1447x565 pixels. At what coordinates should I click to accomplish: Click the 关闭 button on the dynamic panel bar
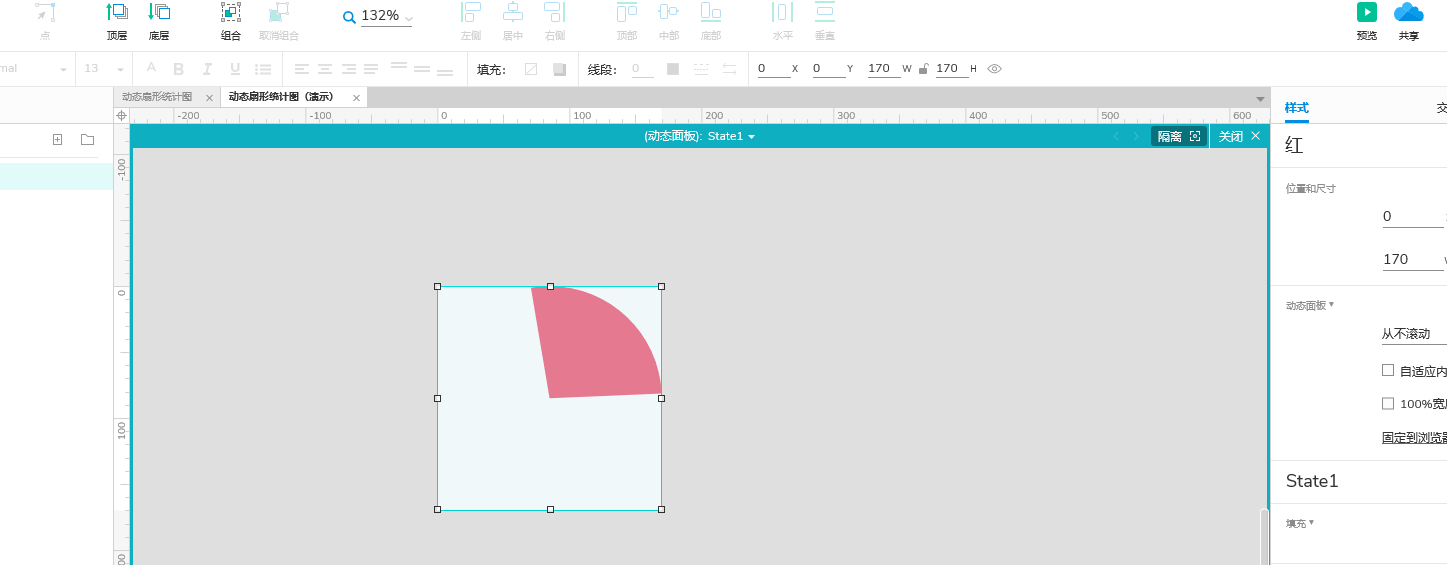(x=1238, y=136)
